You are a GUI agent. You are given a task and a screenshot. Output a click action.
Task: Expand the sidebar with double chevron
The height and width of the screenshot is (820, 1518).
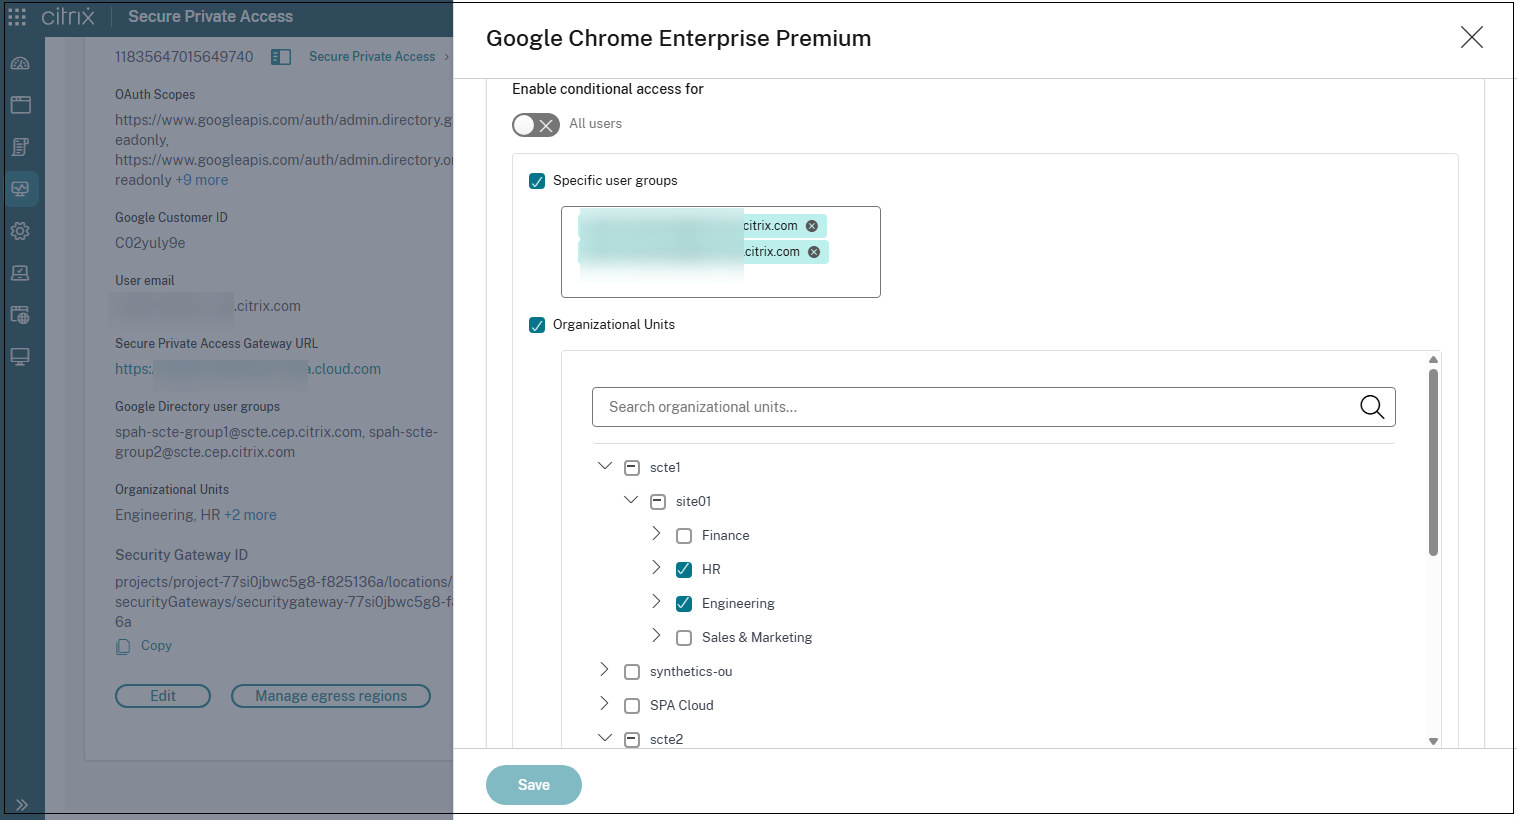22,804
